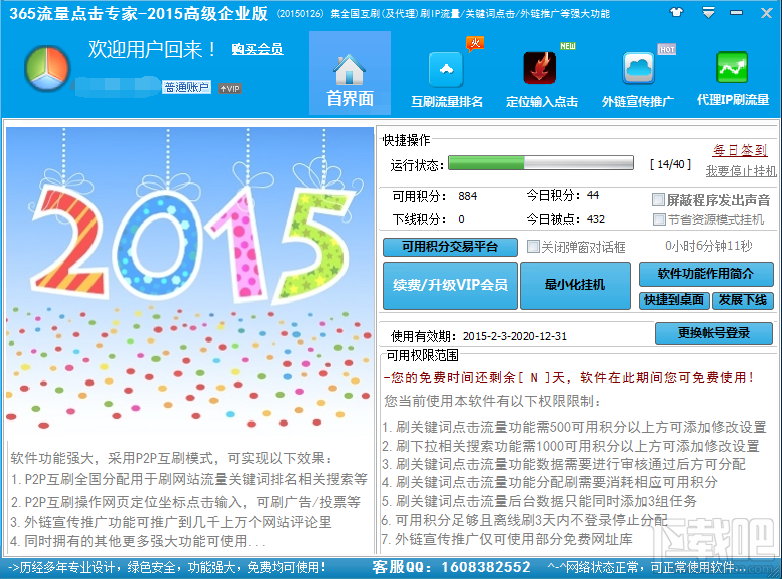Viewport: 782px width, 579px height.
Task: Click the 快捷到桌面 button
Action: (674, 300)
